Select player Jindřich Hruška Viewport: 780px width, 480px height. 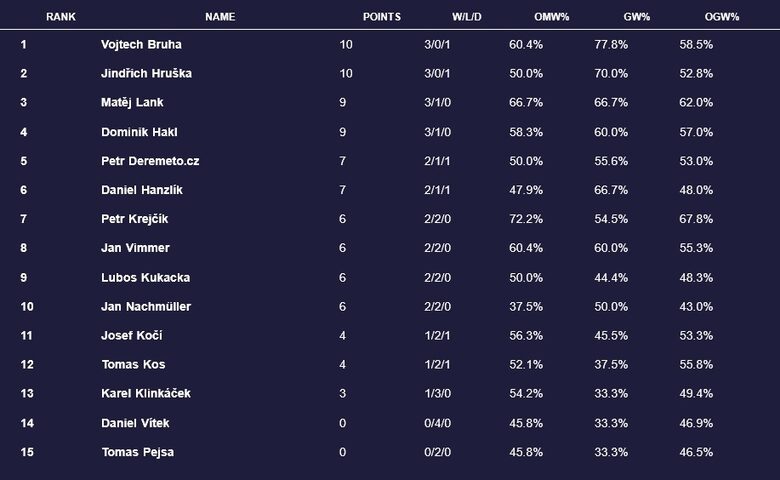[x=146, y=74]
